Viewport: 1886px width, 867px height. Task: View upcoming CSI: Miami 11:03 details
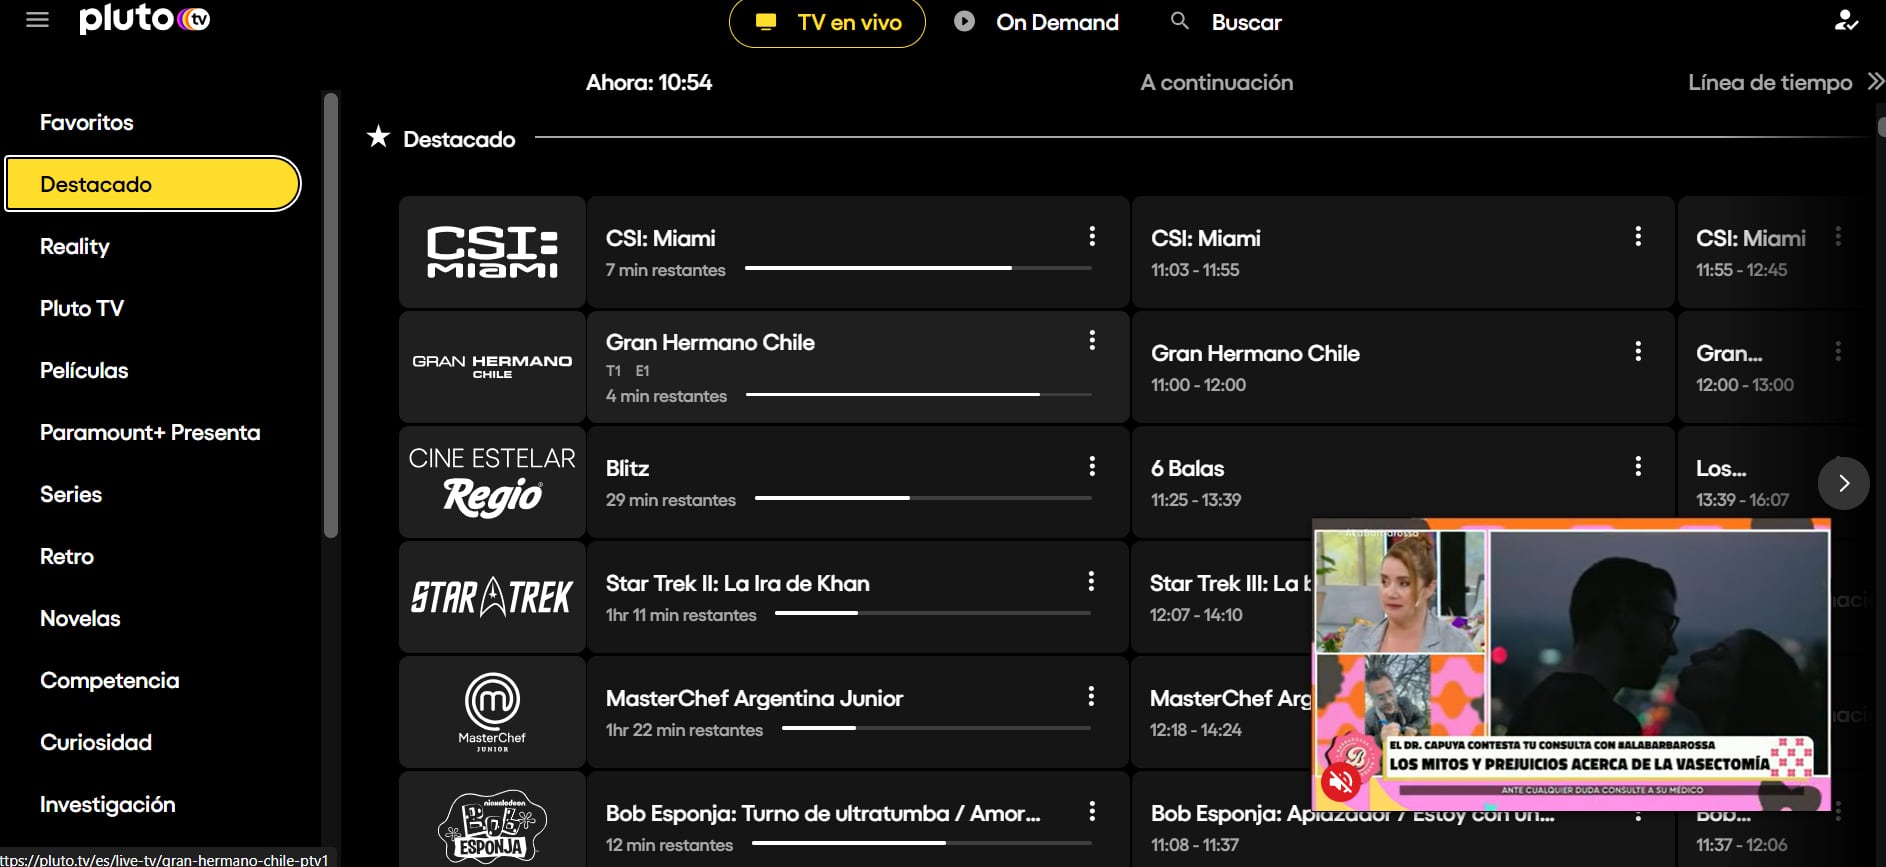(x=1403, y=252)
